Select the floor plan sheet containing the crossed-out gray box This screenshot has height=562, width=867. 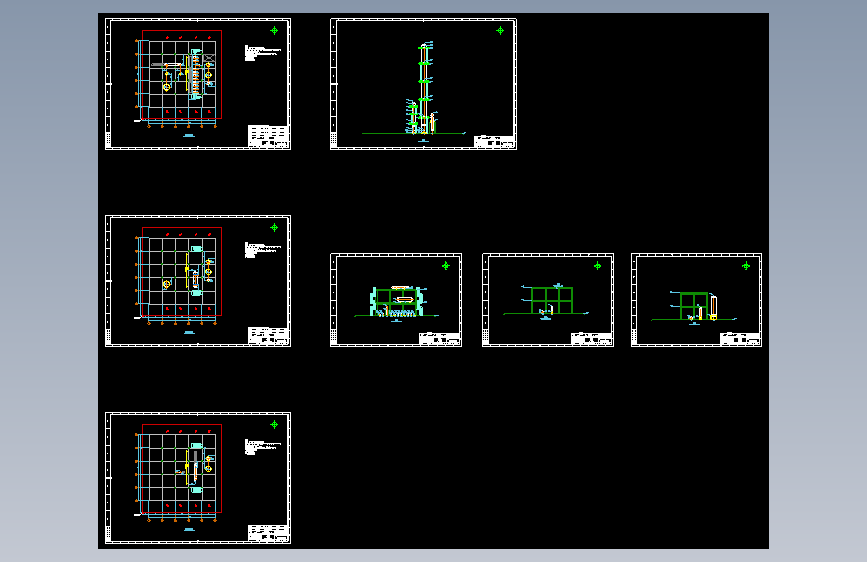coord(198,84)
